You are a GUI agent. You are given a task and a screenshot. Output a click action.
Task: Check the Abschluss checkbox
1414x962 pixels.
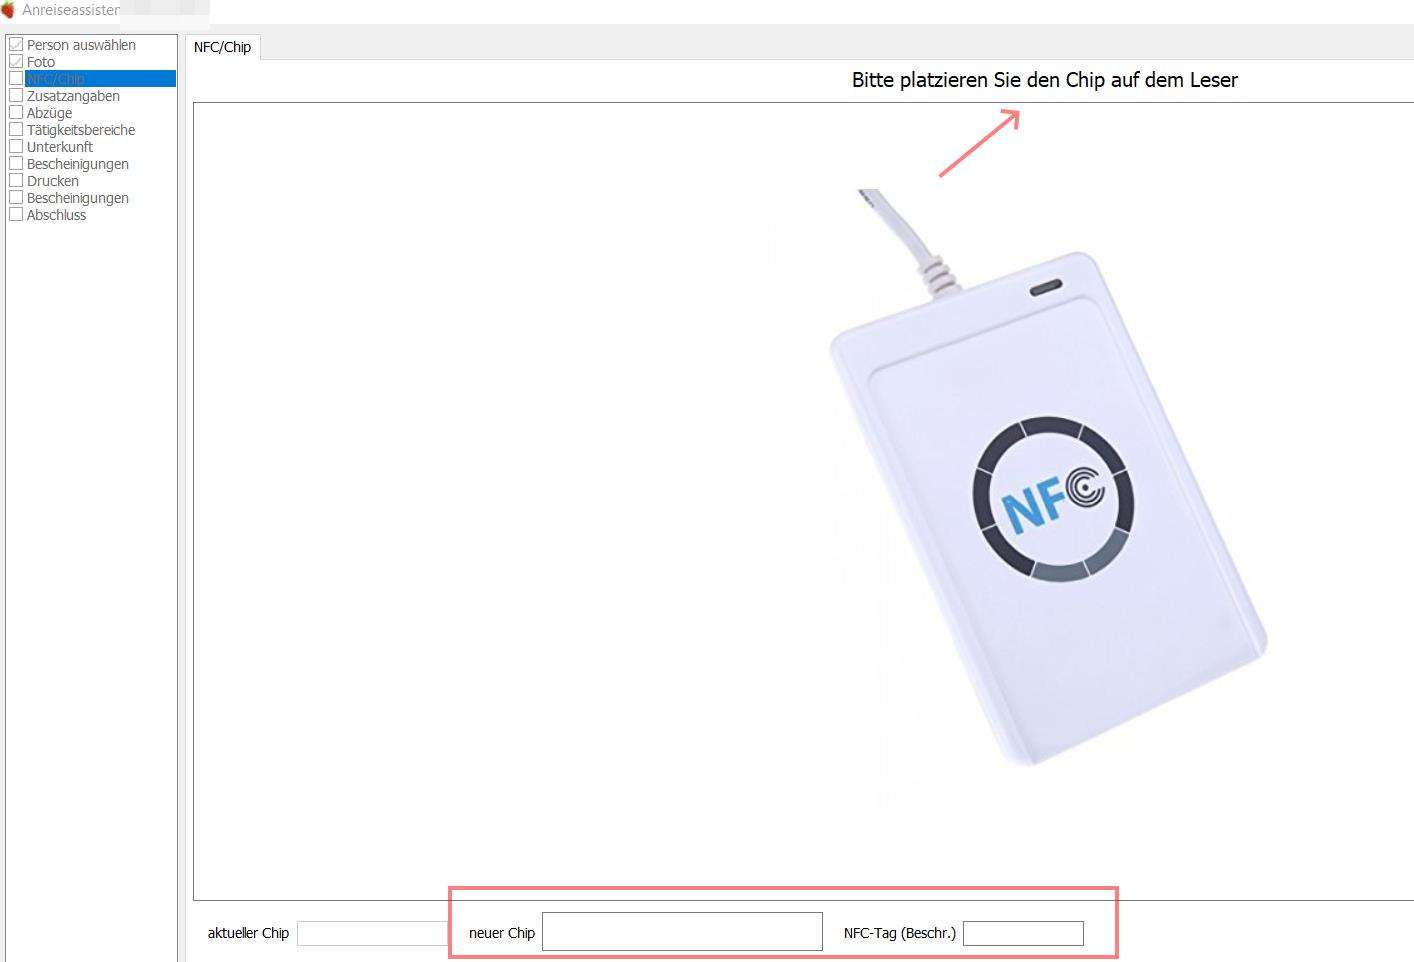coord(16,215)
